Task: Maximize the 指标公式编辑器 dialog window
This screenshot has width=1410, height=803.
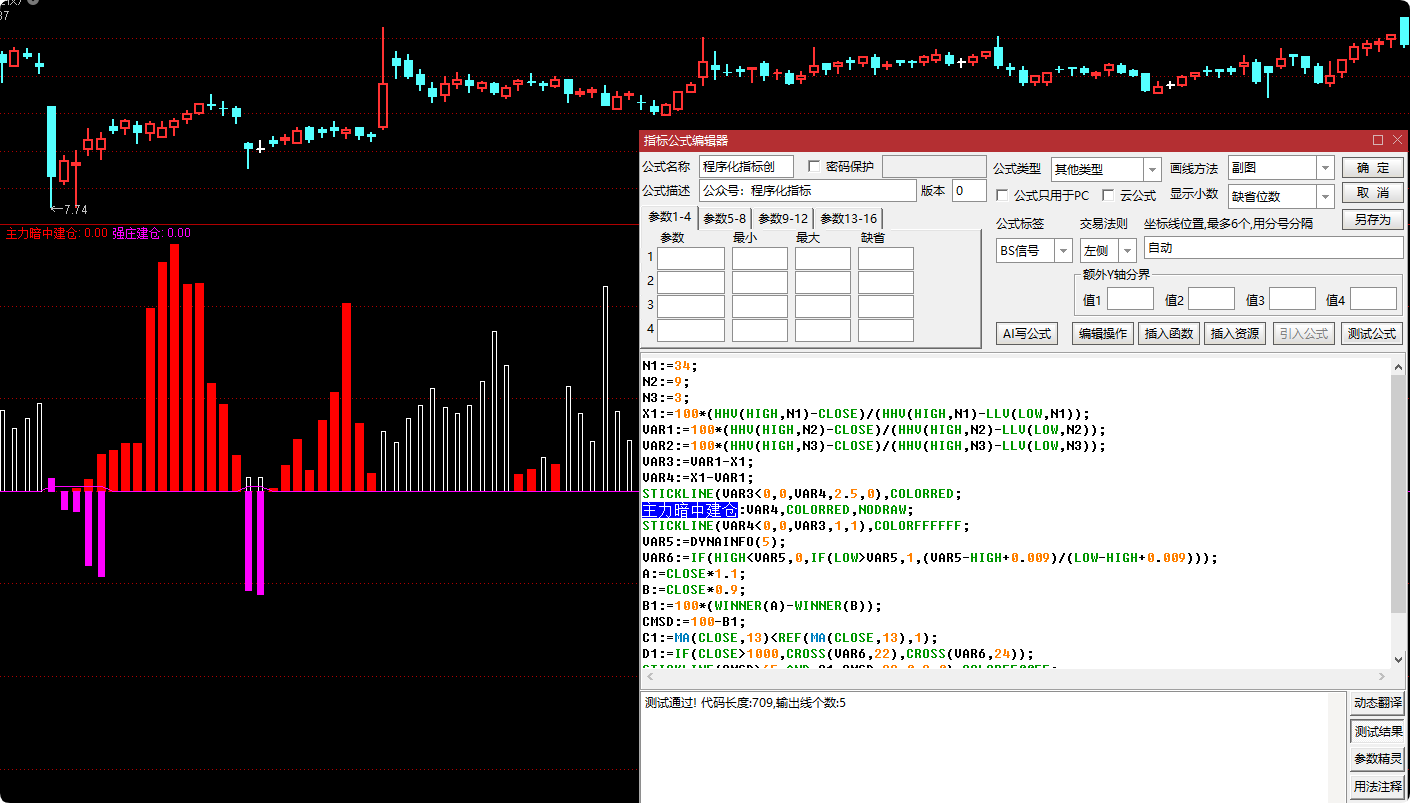Action: [1377, 141]
